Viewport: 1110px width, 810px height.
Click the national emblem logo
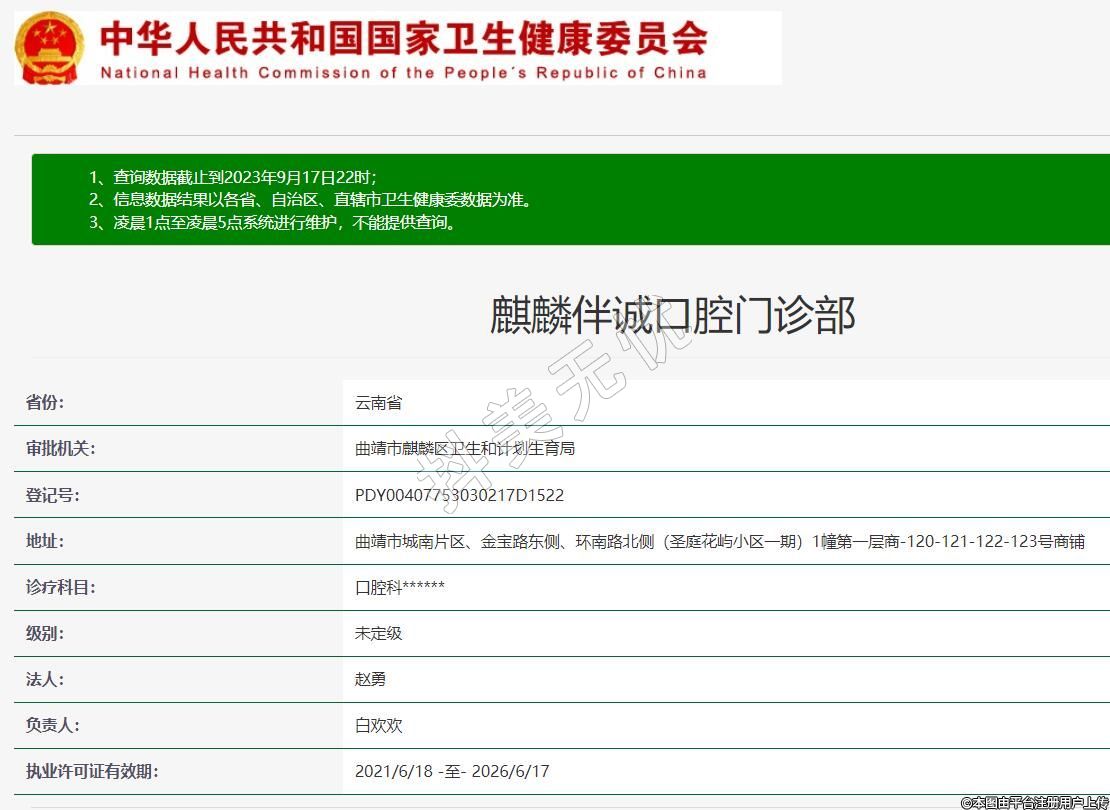(x=50, y=48)
